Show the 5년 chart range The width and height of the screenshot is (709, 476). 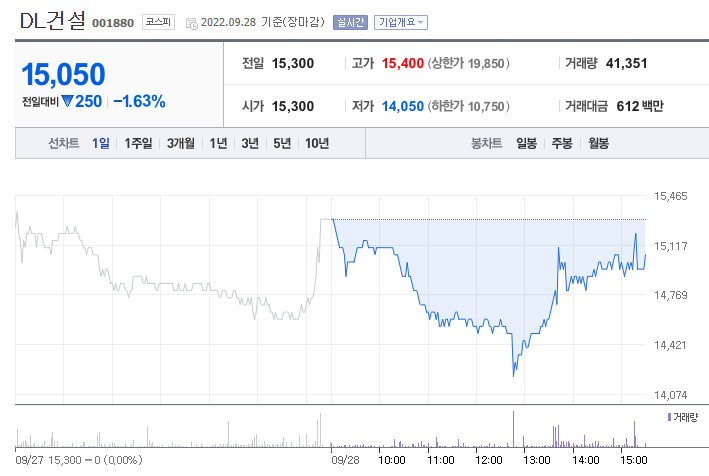(282, 143)
